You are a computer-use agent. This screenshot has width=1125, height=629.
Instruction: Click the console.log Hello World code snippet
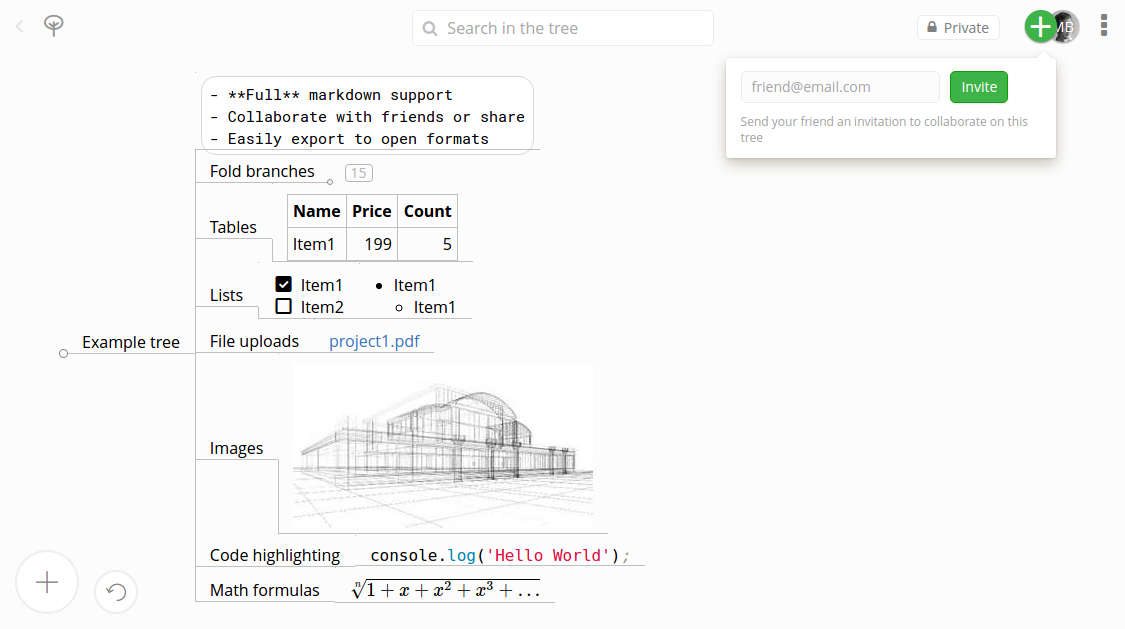tap(499, 556)
